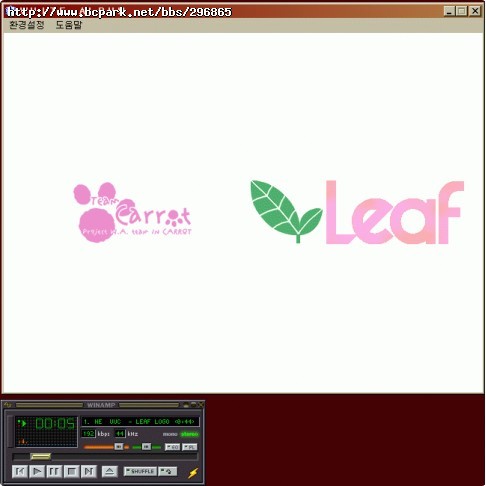Click the Leaf logo image
Viewport: 486px width, 486px height.
point(357,212)
